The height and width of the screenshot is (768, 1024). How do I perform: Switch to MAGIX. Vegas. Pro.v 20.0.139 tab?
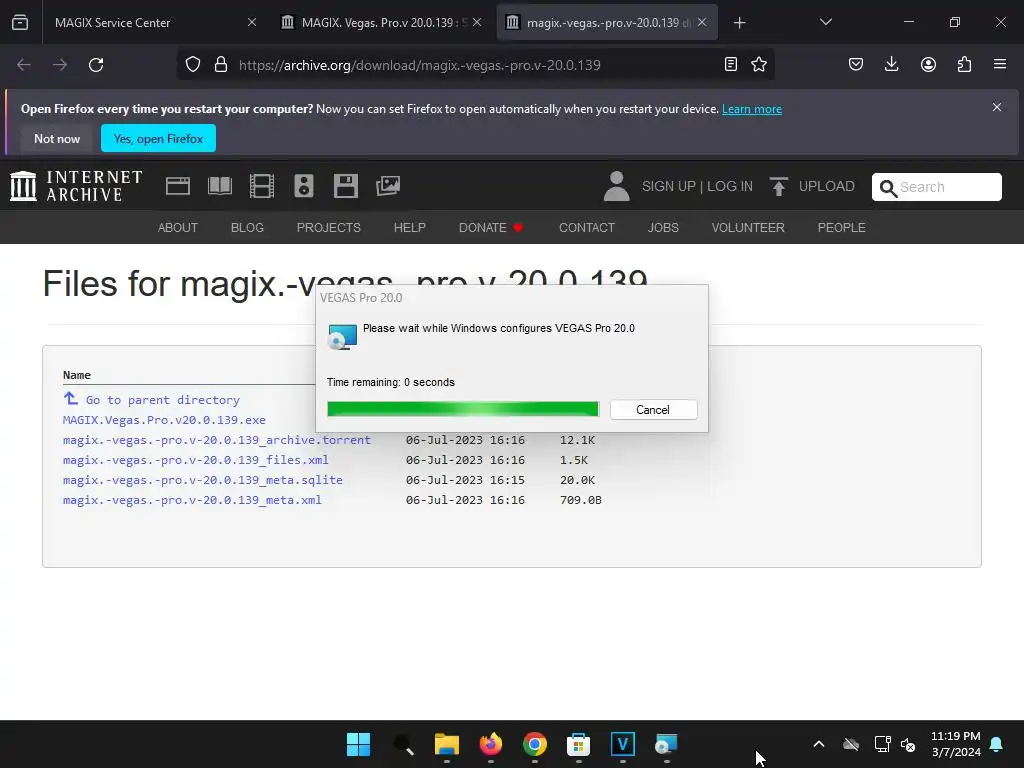click(381, 22)
